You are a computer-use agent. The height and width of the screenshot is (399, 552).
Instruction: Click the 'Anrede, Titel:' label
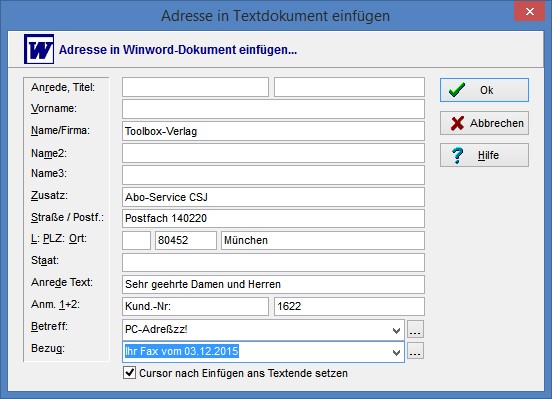point(63,87)
